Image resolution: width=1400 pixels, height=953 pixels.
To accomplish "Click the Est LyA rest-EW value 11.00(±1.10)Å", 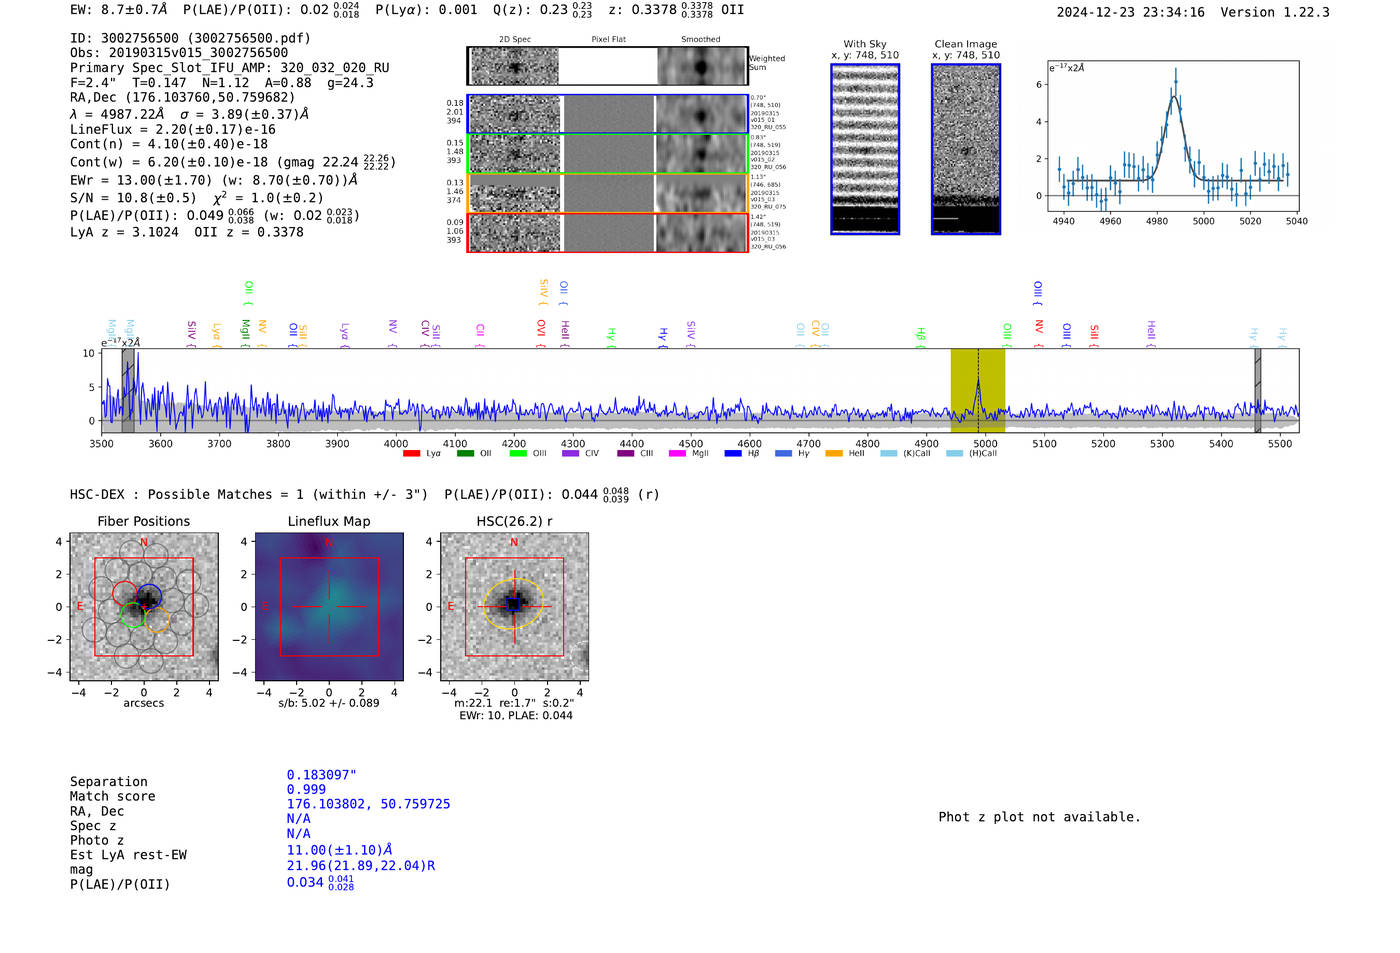I will (339, 850).
